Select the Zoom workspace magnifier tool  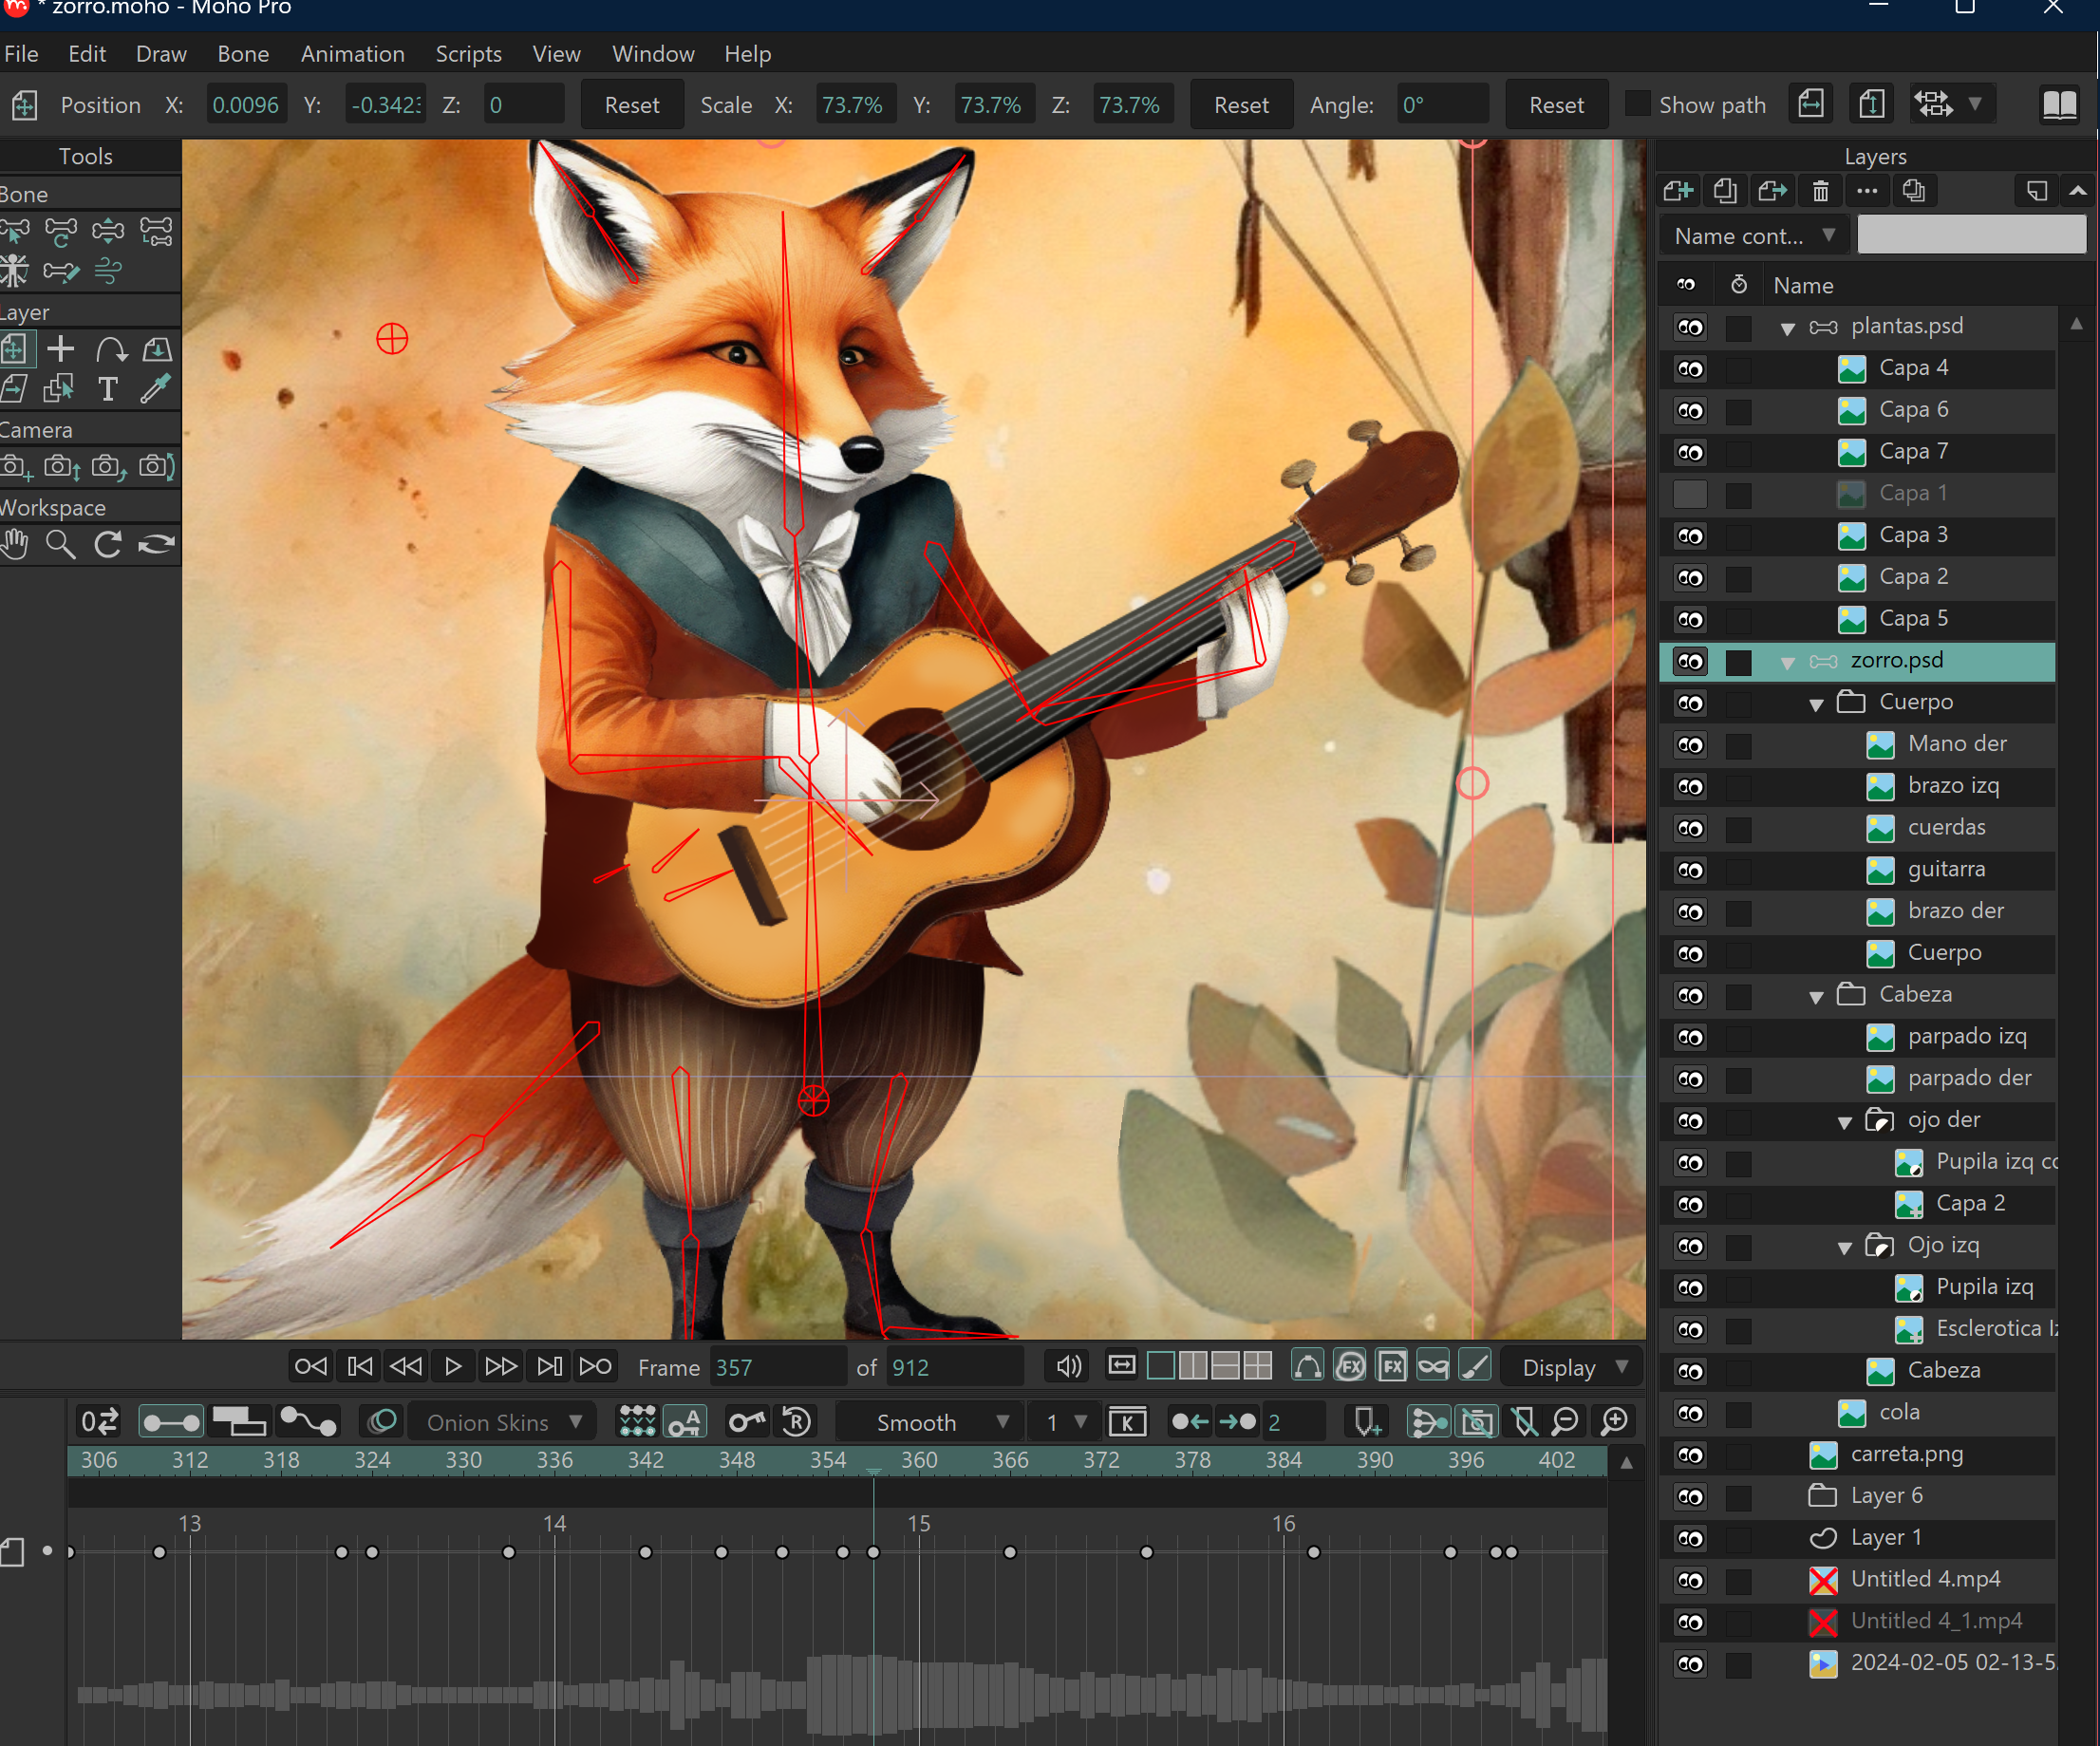click(x=61, y=544)
